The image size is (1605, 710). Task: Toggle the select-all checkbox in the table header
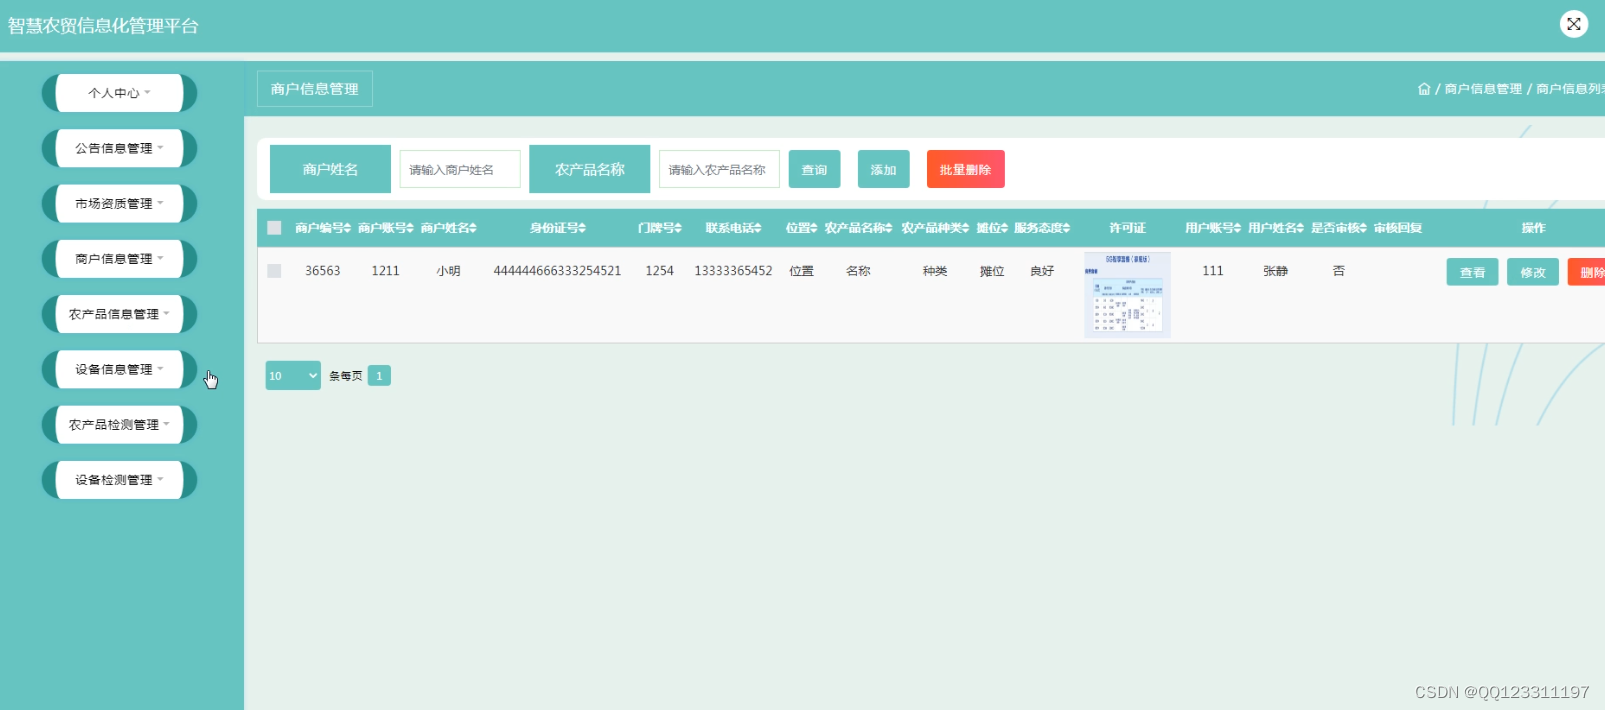(274, 228)
